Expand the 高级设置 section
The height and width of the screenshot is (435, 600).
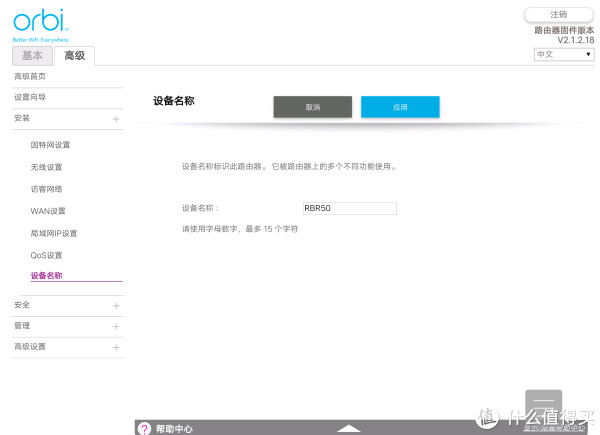116,347
